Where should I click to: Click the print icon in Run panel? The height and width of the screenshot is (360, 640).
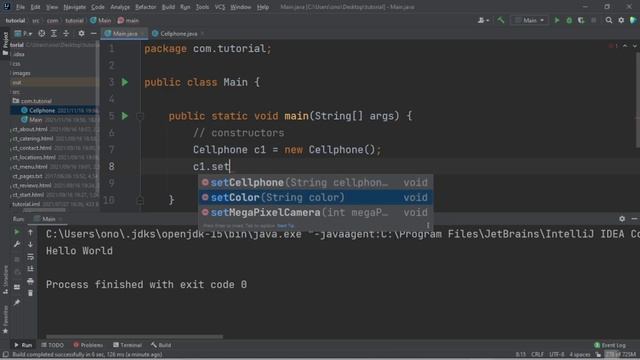[30, 281]
